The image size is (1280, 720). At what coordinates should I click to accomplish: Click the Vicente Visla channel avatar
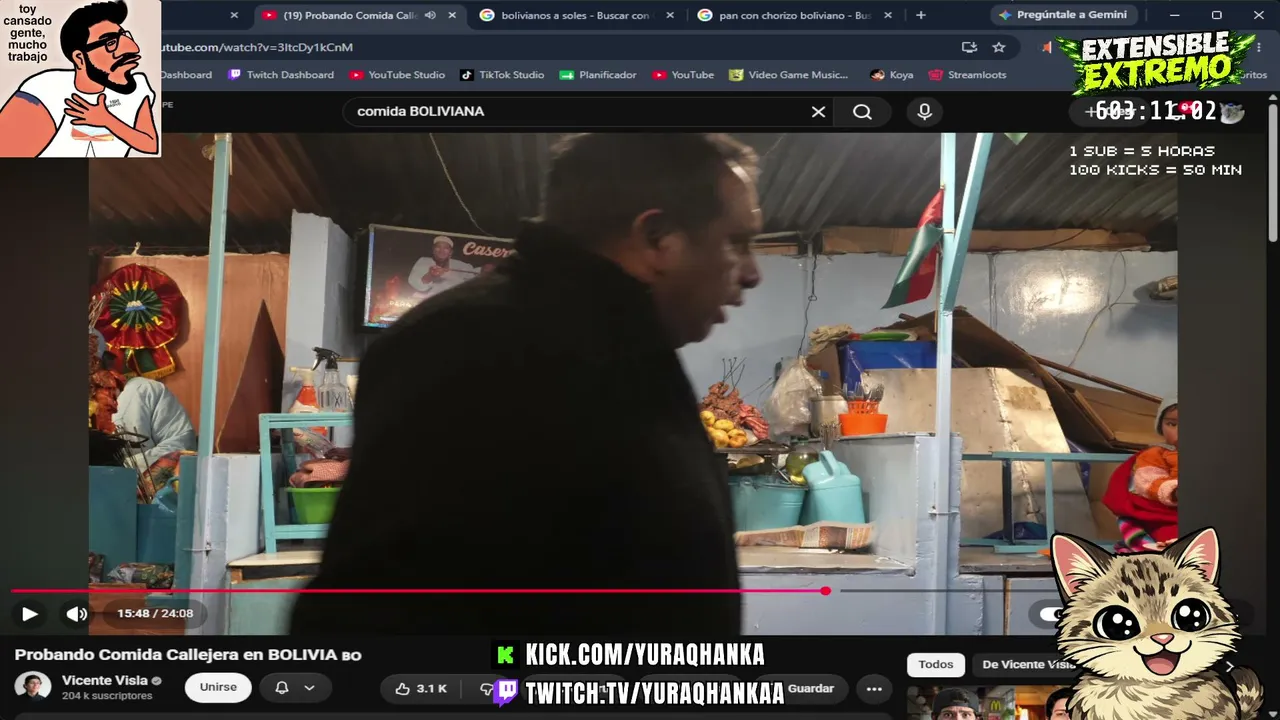(32, 687)
